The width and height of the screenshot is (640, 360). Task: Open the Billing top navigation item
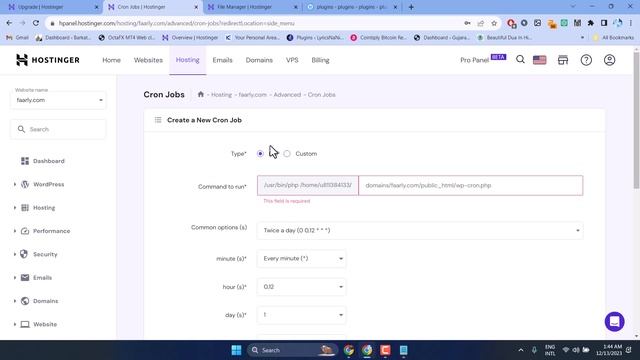pos(320,60)
